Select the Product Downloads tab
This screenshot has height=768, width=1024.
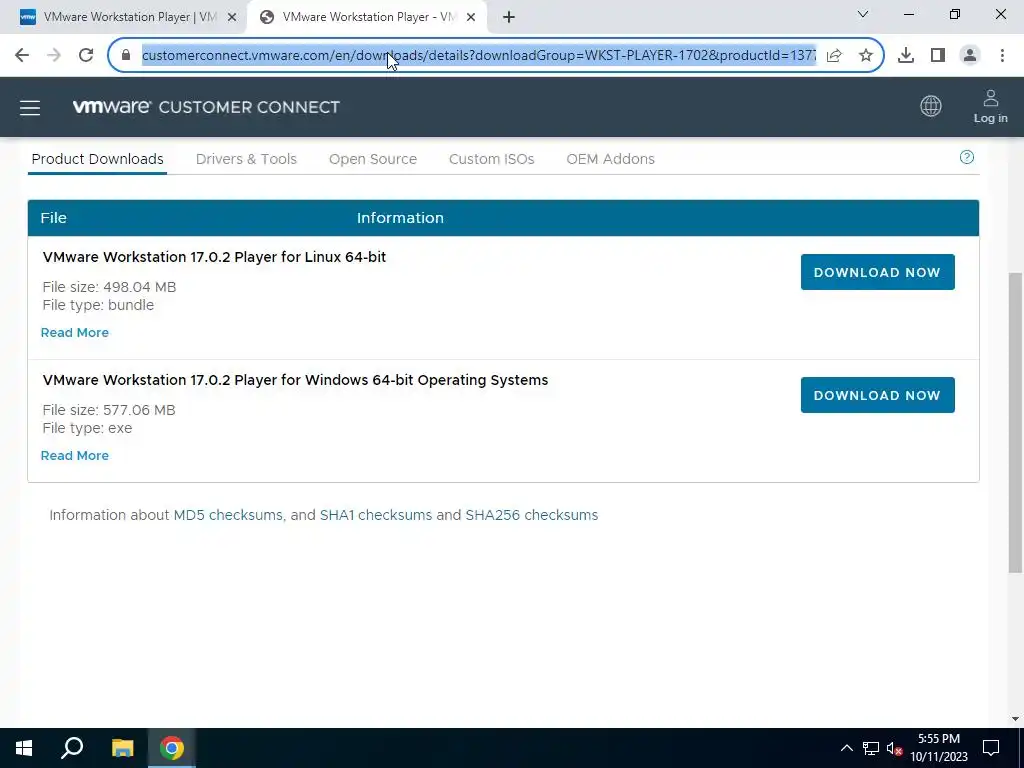tap(97, 159)
